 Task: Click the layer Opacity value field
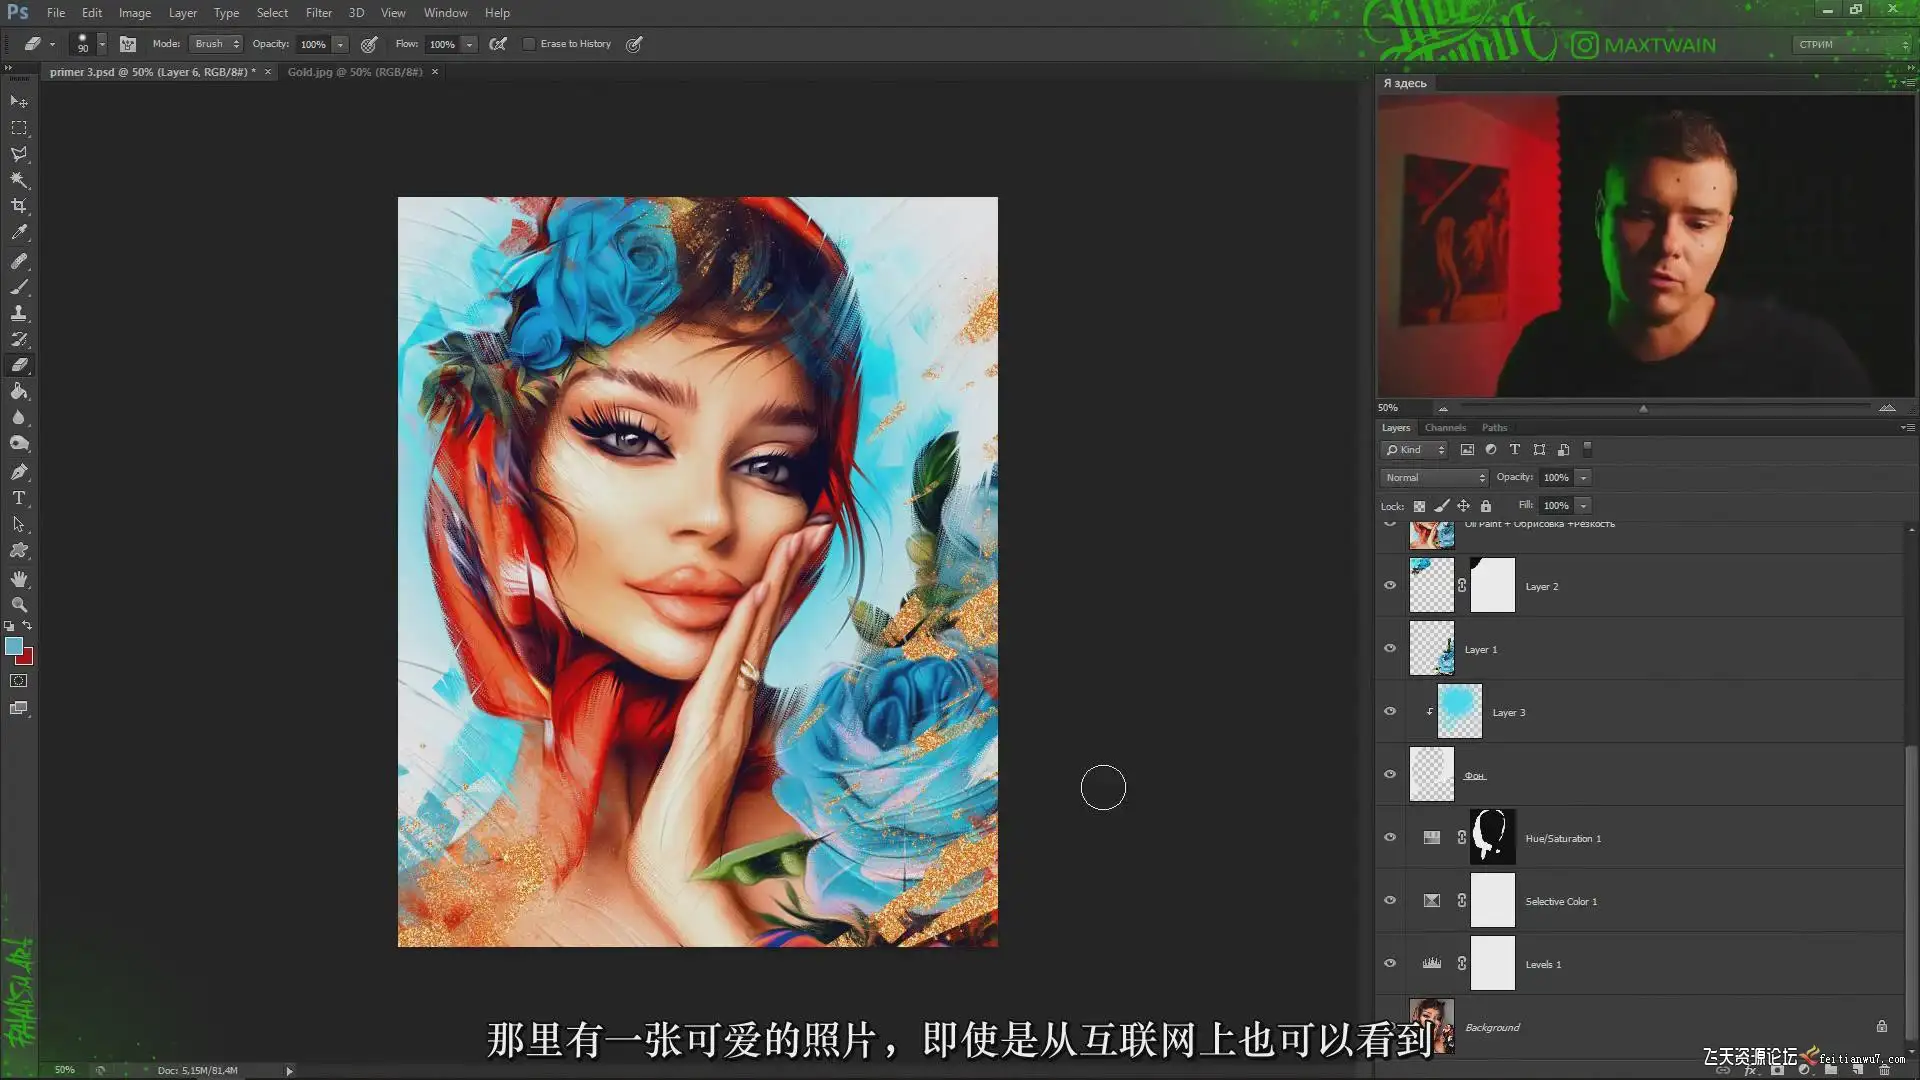[x=1555, y=478]
